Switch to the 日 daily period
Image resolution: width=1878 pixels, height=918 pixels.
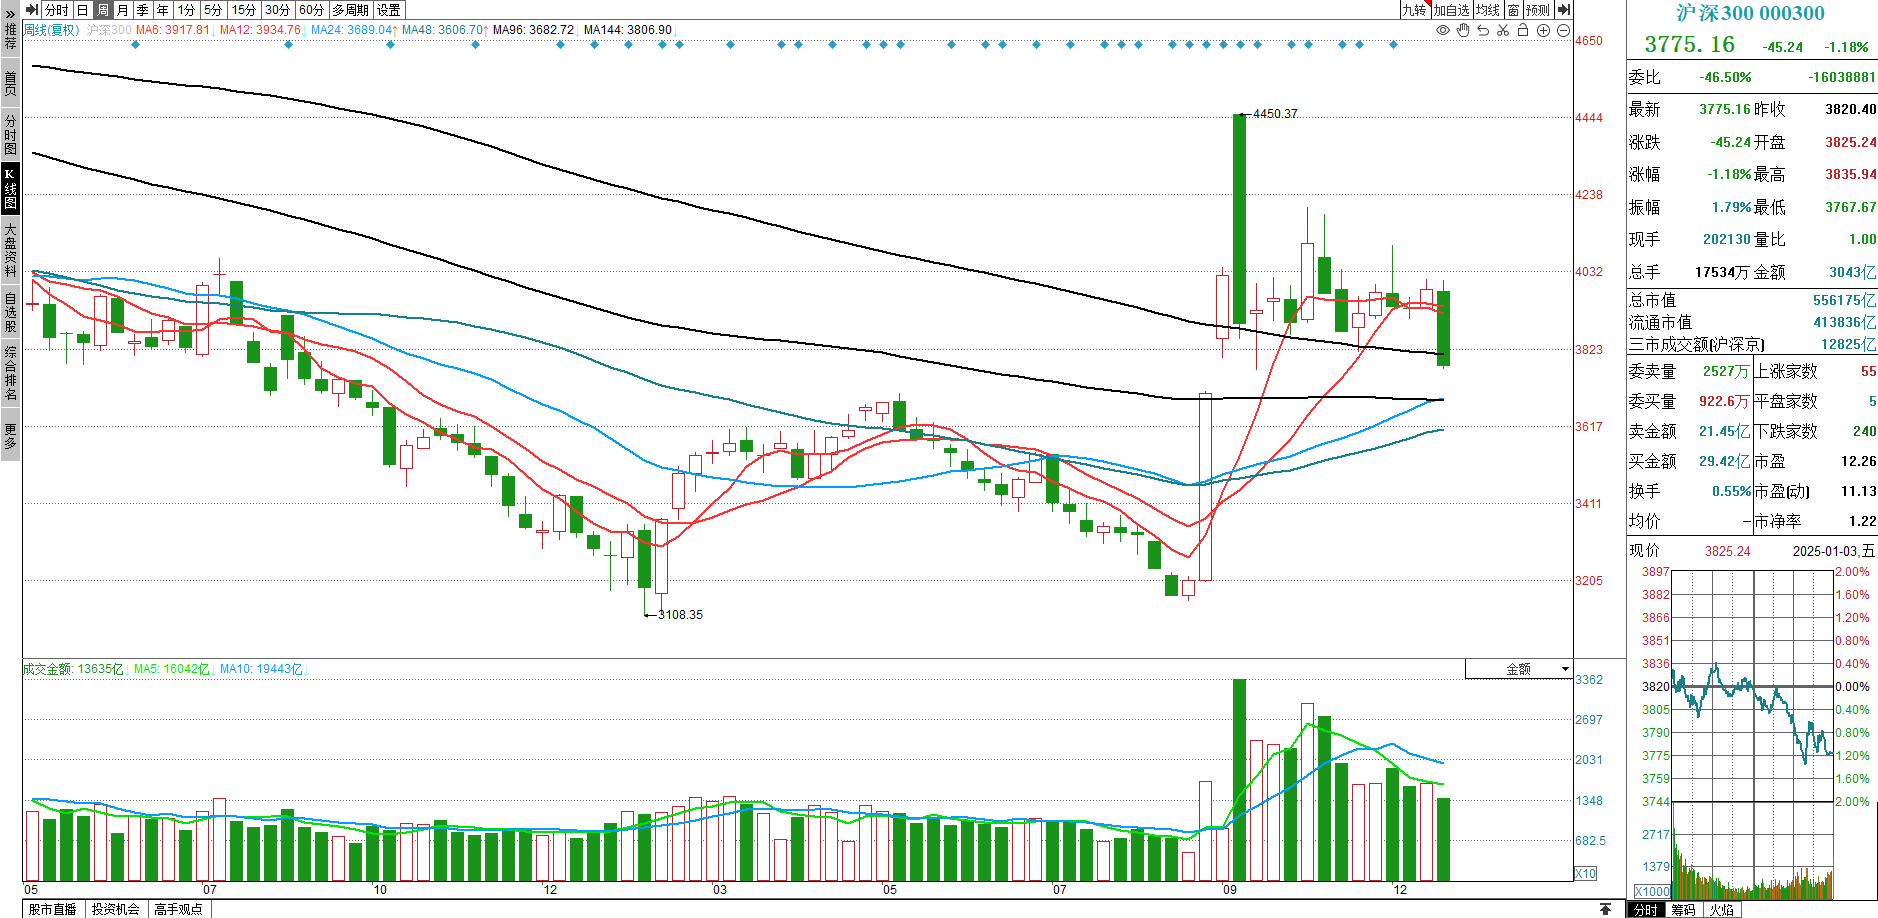(x=83, y=10)
